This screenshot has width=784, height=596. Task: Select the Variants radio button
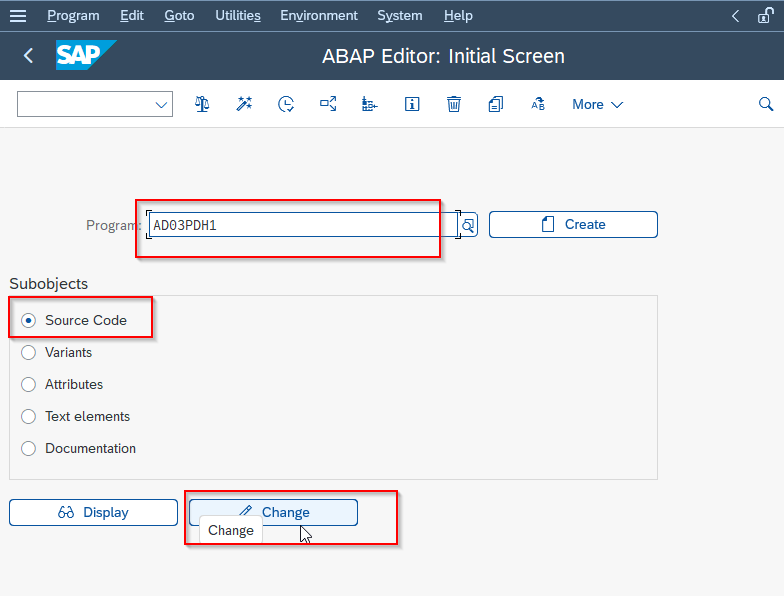click(28, 352)
